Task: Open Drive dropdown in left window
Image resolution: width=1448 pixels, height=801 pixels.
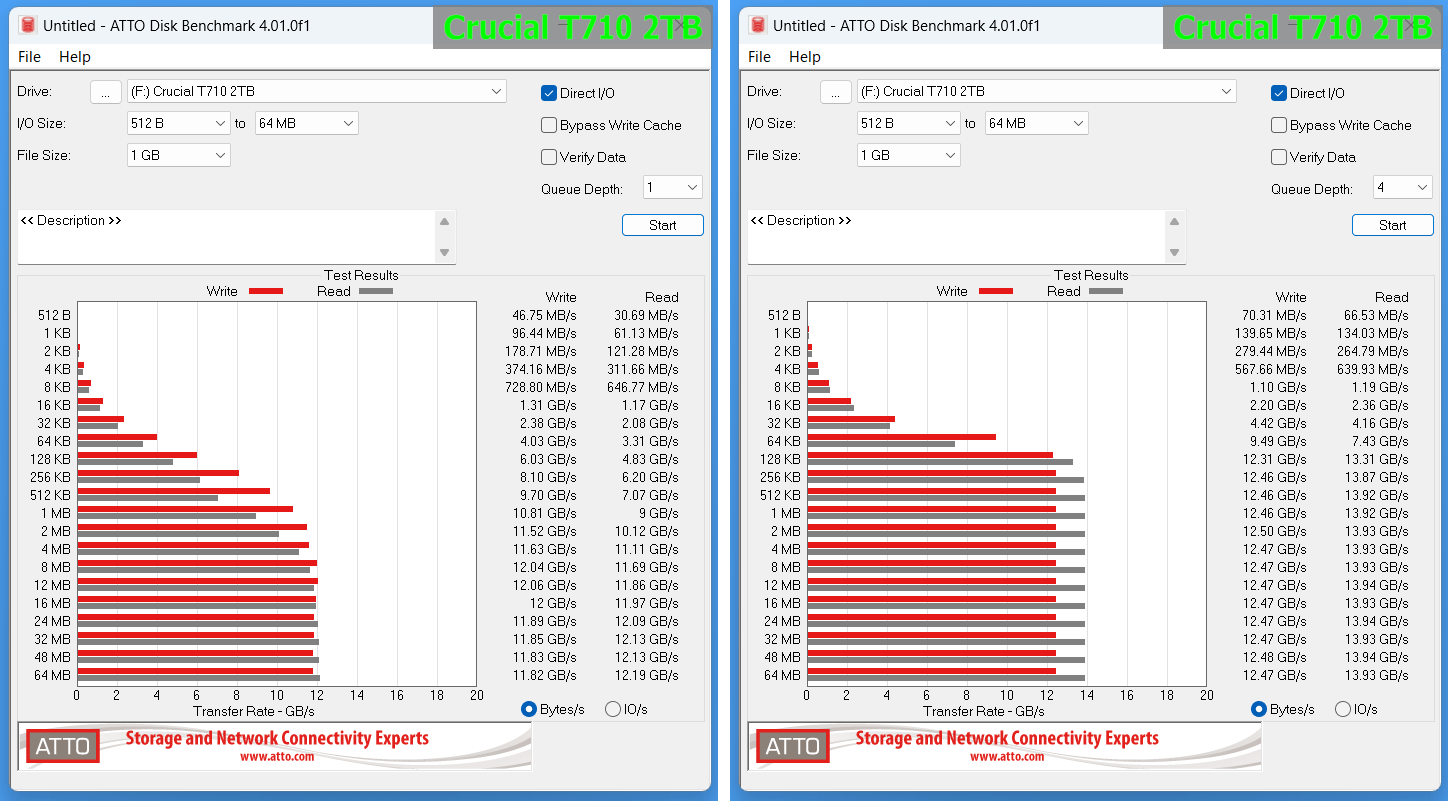Action: click(x=317, y=91)
